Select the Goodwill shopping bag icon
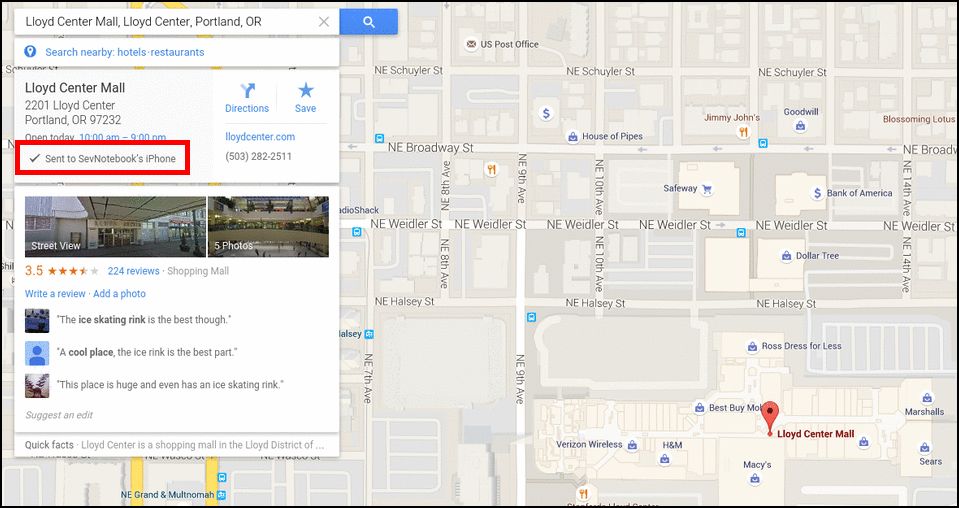The height and width of the screenshot is (508, 959). tap(800, 127)
